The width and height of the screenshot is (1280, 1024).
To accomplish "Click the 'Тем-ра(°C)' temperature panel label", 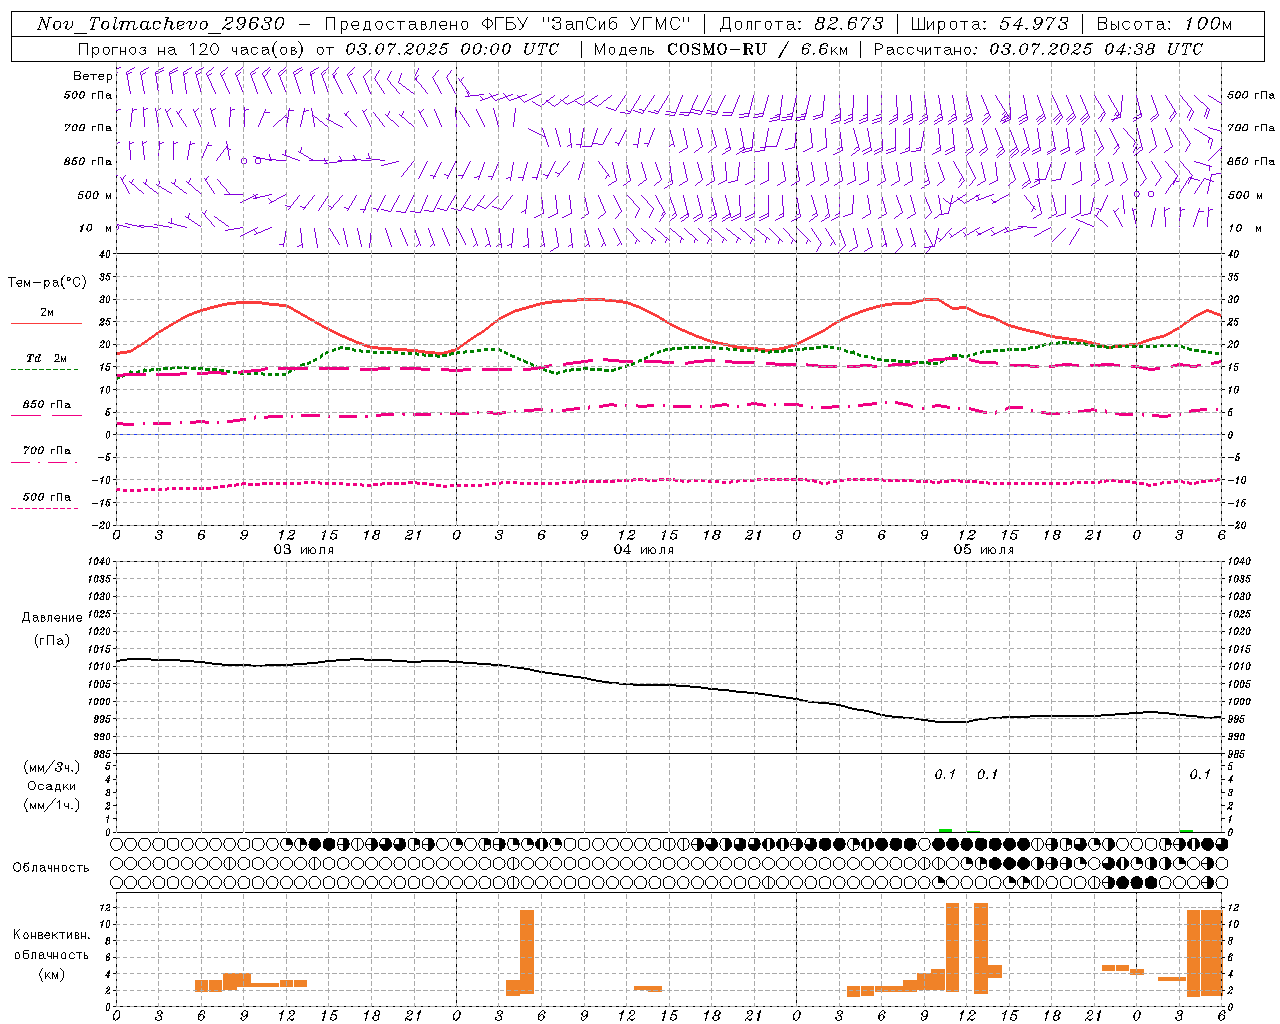I will click(x=47, y=283).
